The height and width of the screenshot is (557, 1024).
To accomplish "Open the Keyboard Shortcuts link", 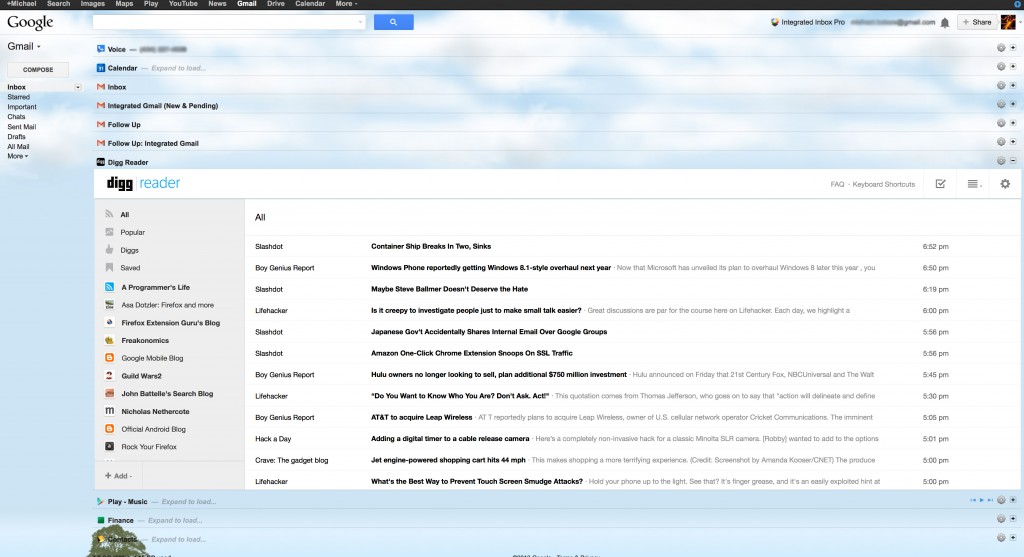I will click(x=884, y=184).
